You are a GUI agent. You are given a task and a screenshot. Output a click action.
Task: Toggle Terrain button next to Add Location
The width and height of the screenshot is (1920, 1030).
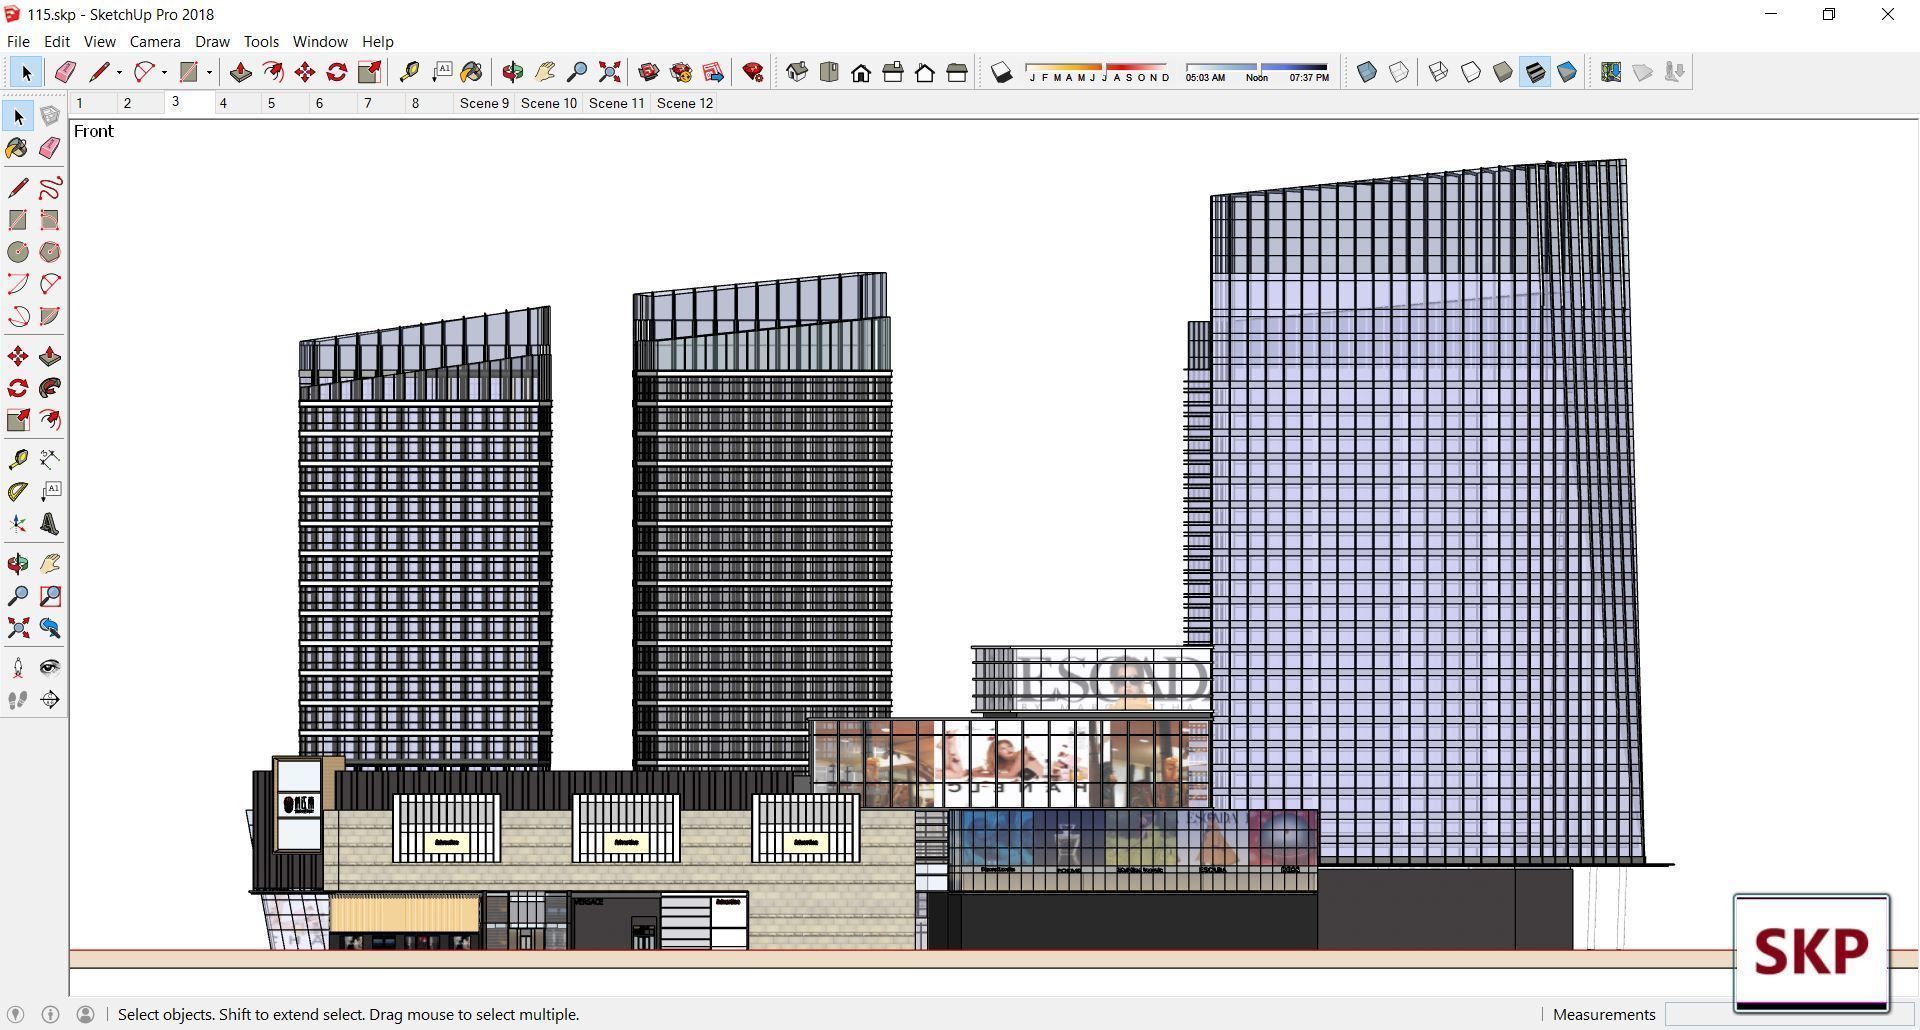pyautogui.click(x=1642, y=72)
